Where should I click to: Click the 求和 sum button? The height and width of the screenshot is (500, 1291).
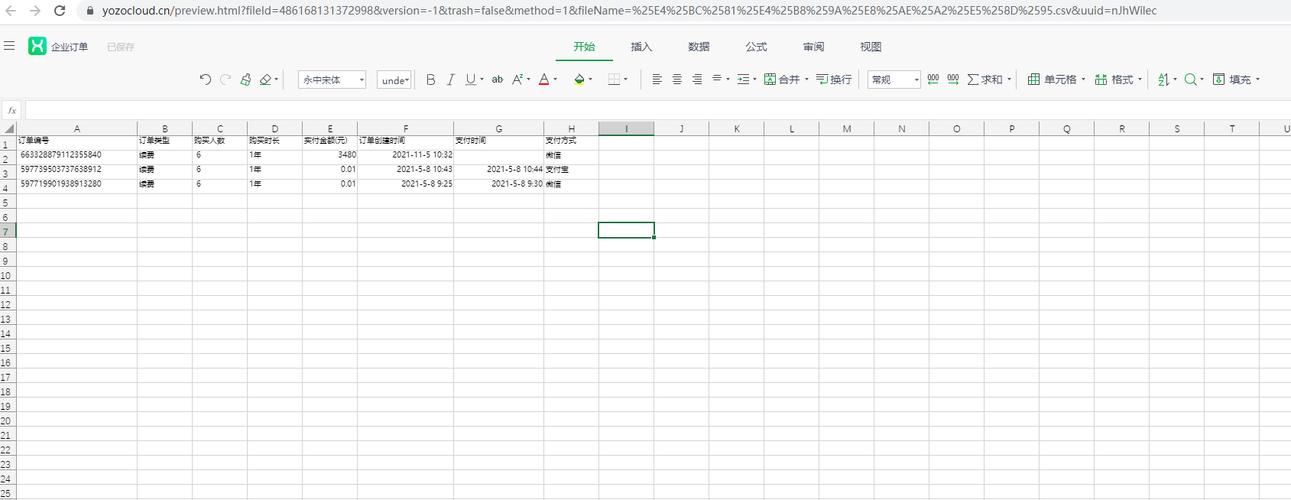tap(985, 80)
